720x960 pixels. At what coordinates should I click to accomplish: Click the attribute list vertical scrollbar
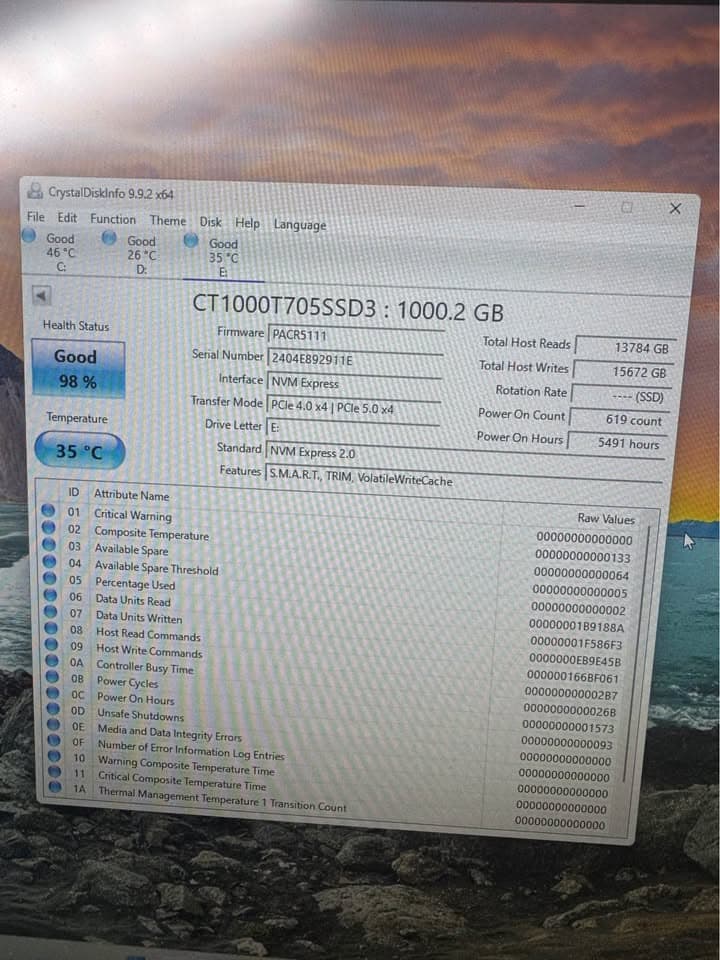pyautogui.click(x=637, y=655)
